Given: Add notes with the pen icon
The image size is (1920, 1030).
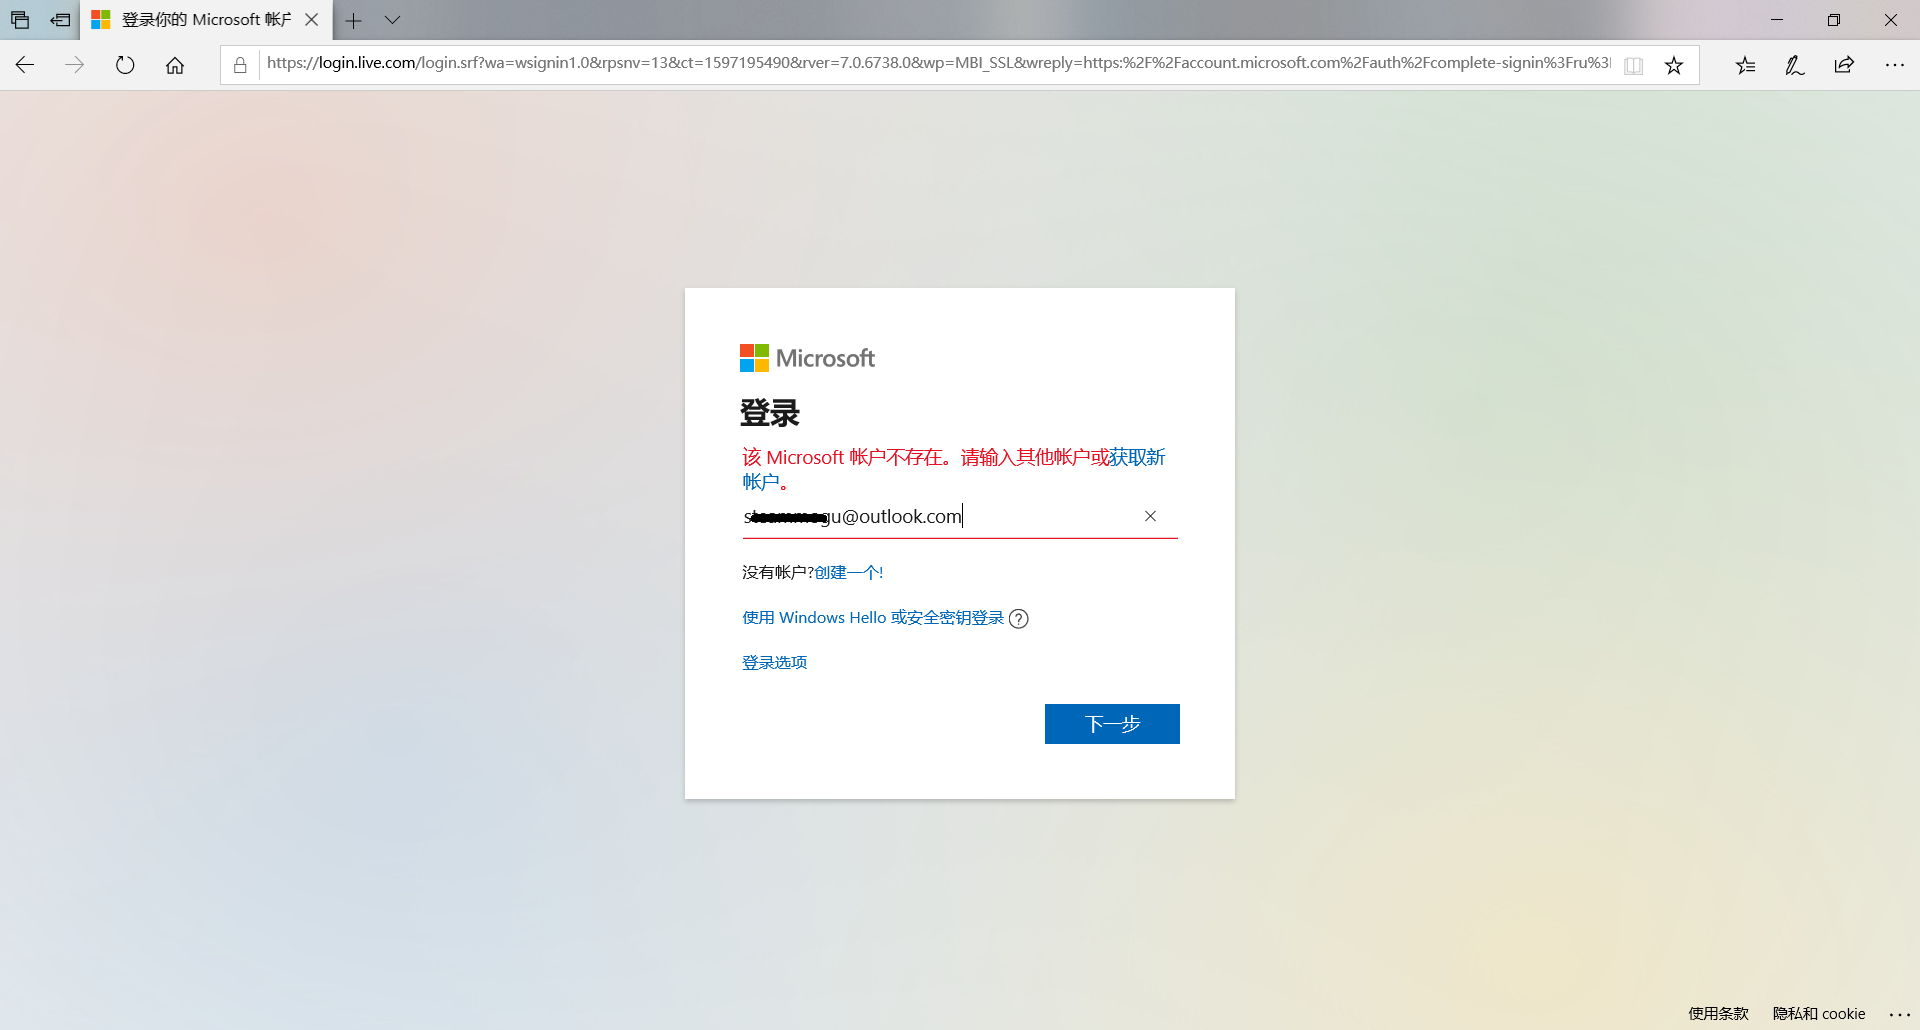Looking at the screenshot, I should click(x=1795, y=65).
